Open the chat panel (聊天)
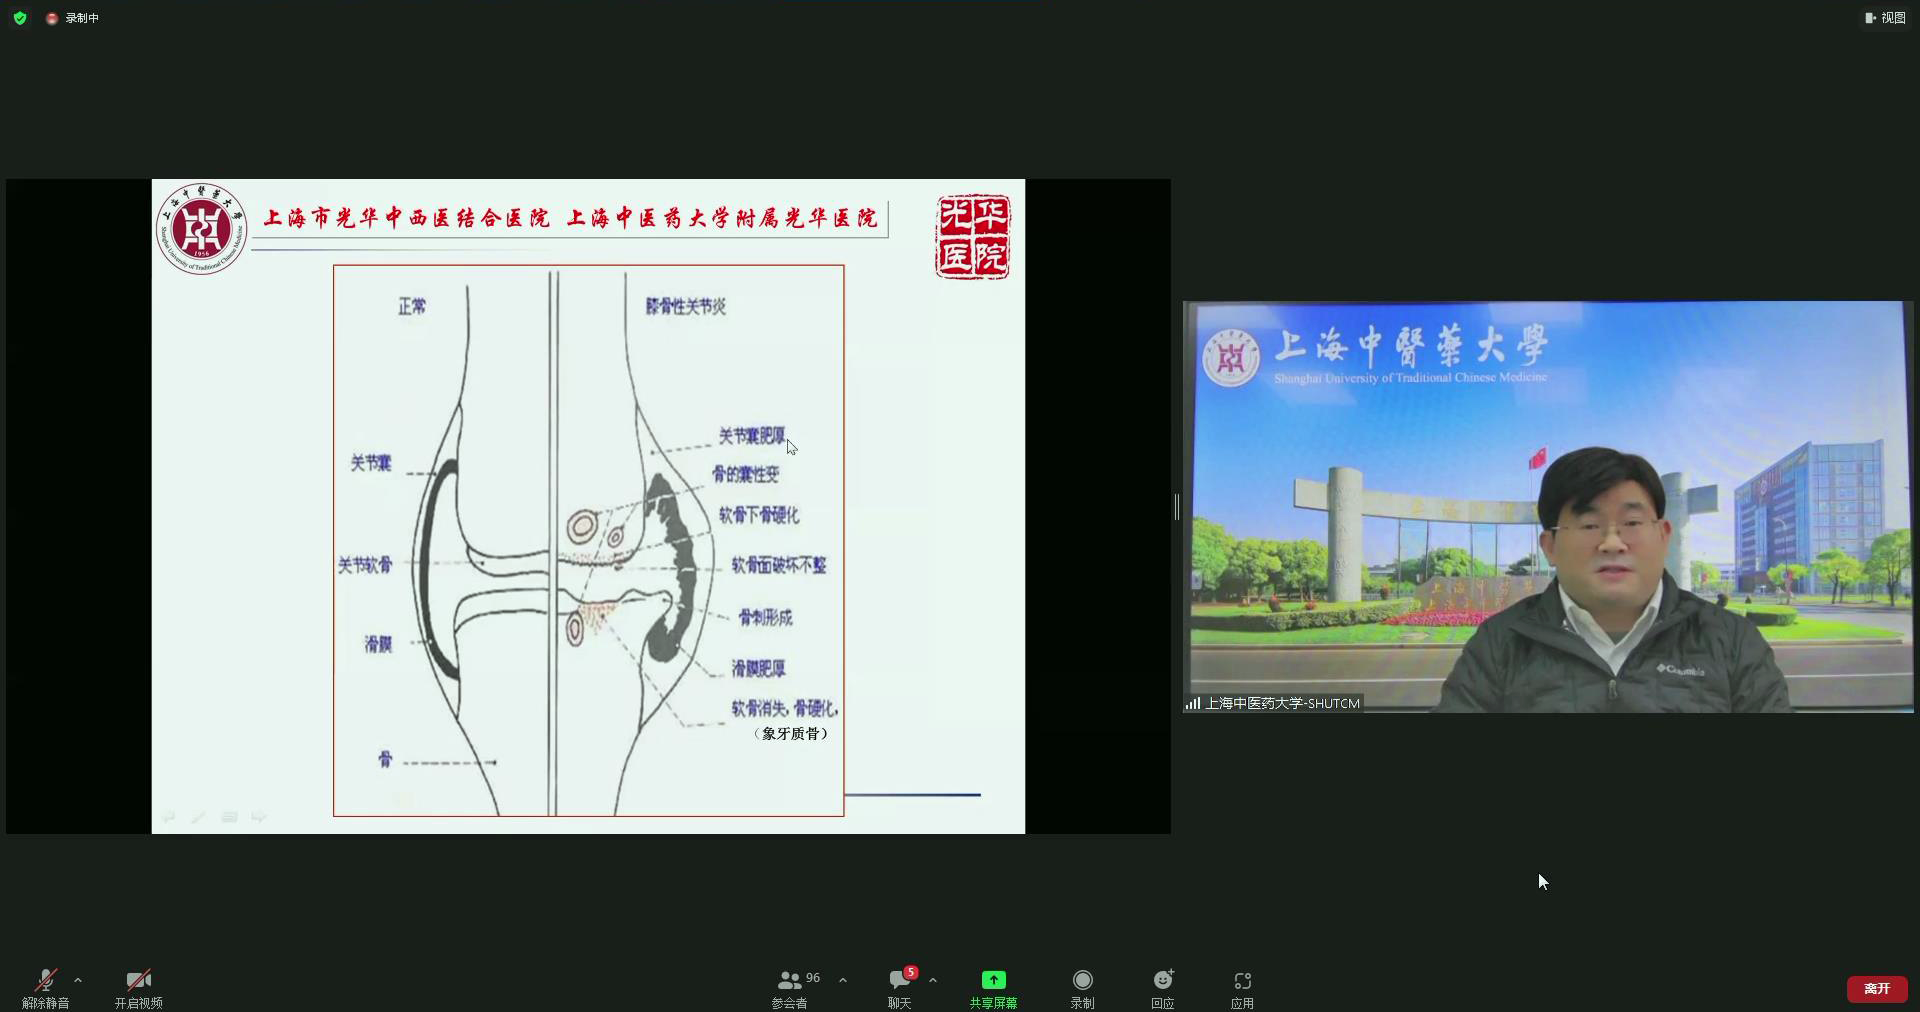Viewport: 1920px width, 1012px height. tap(900, 987)
